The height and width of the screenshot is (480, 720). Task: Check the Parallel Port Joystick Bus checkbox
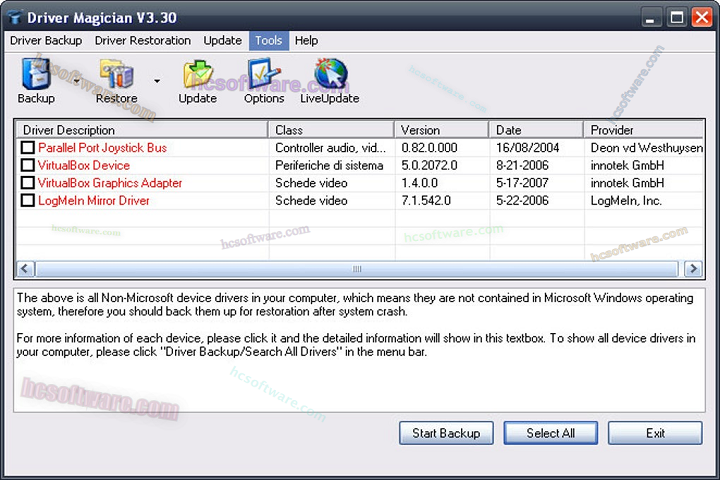[28, 147]
